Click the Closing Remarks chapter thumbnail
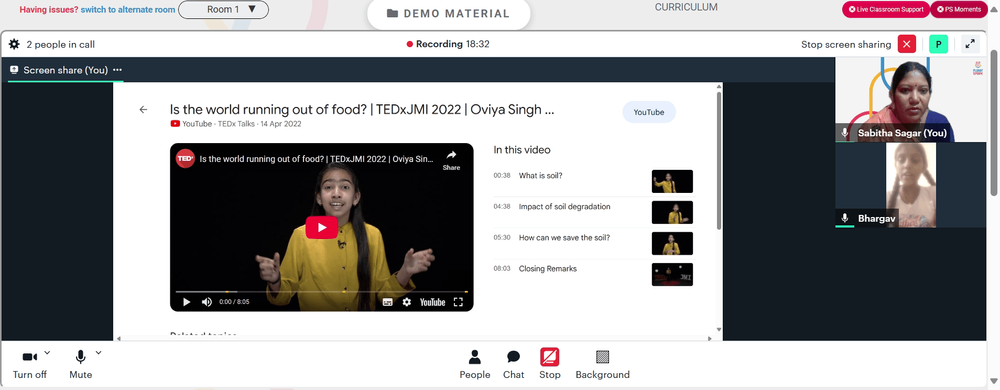The width and height of the screenshot is (1000, 390). tap(672, 275)
